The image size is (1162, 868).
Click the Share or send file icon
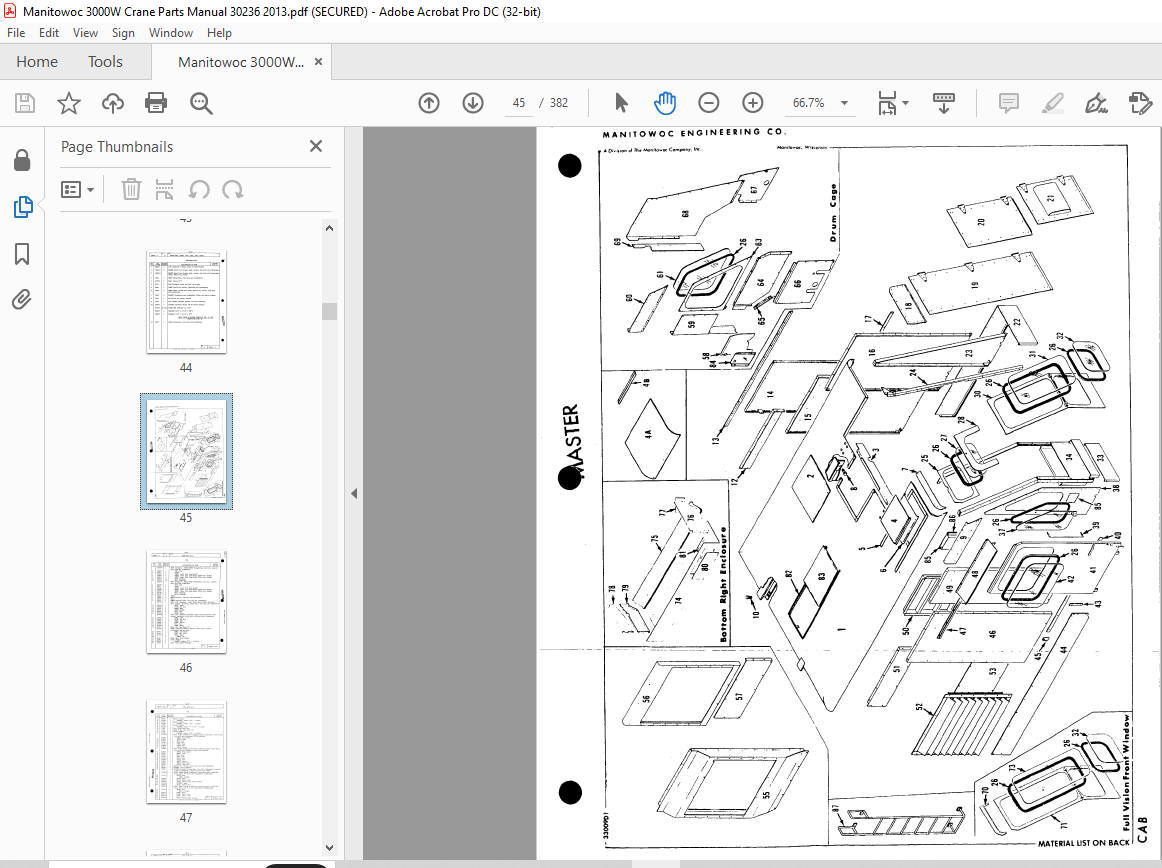[x=1140, y=103]
